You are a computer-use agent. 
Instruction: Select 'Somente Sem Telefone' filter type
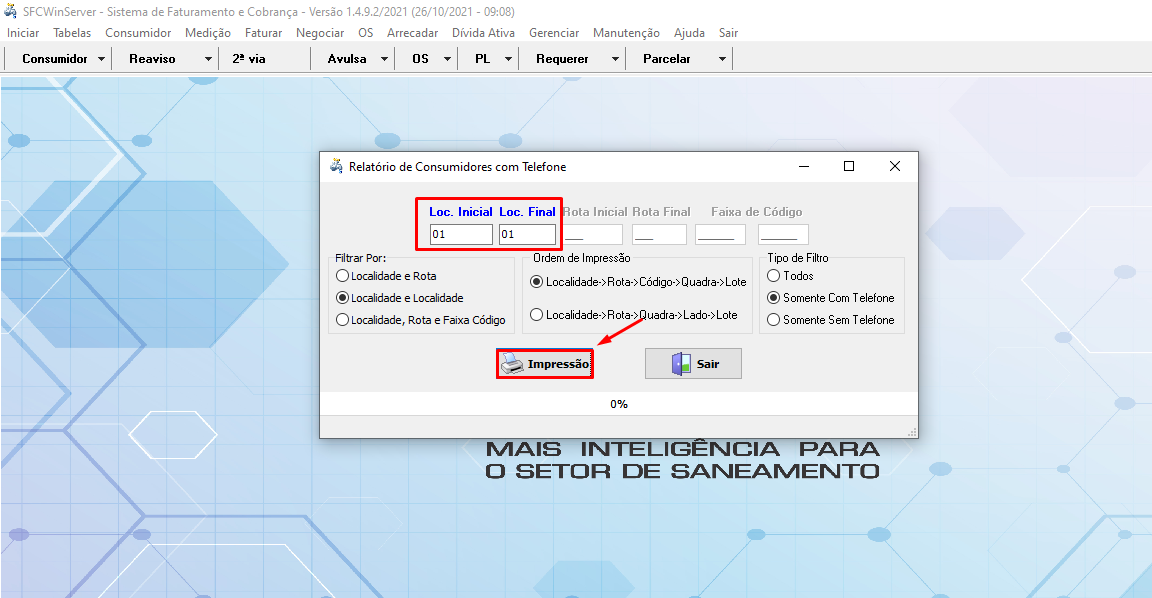pyautogui.click(x=773, y=320)
